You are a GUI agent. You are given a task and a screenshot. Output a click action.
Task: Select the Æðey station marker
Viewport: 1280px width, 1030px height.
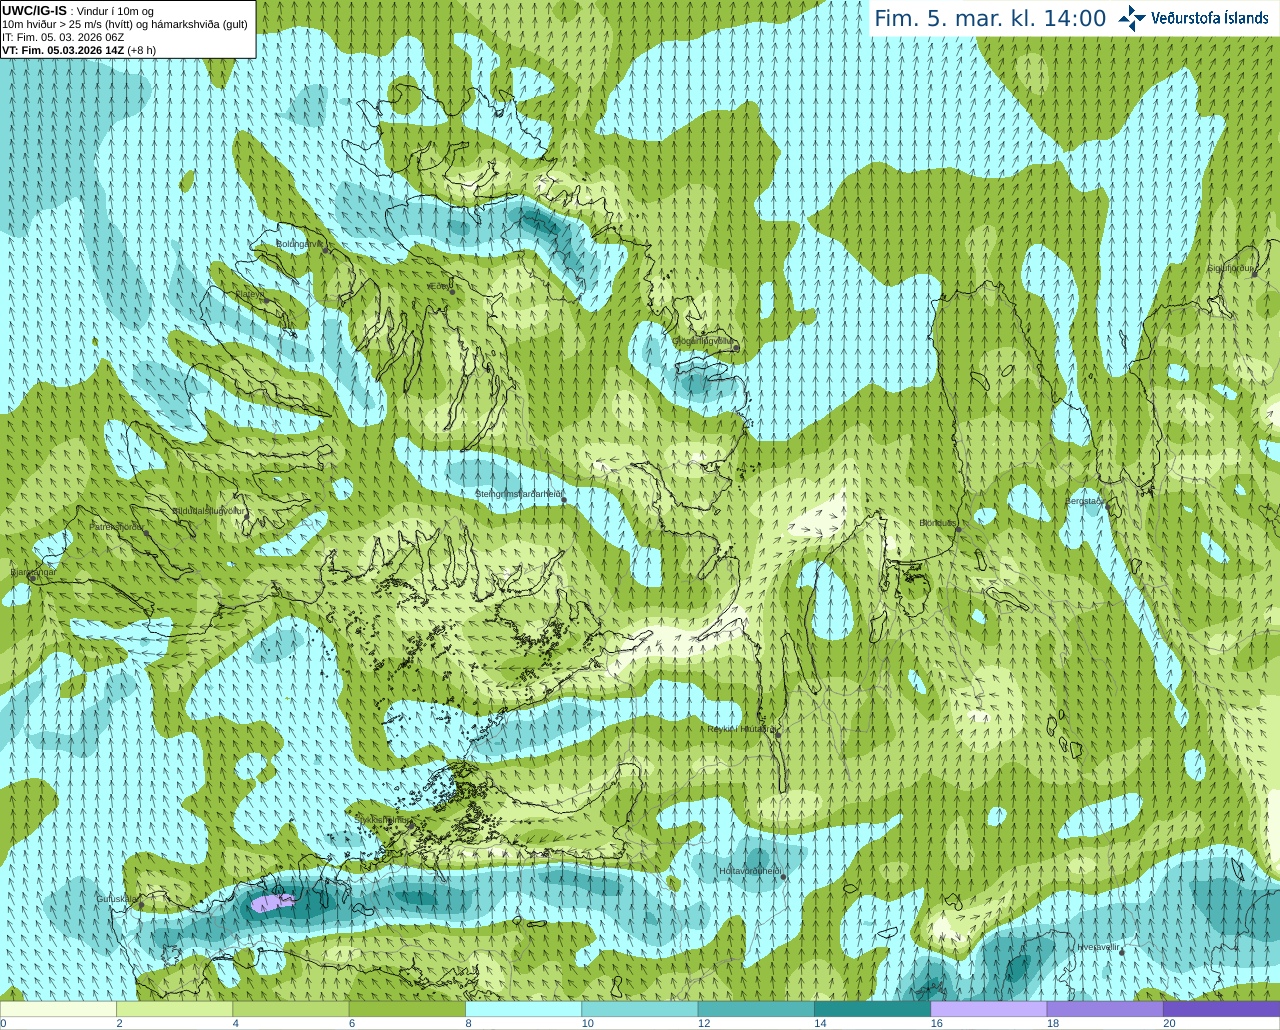452,291
